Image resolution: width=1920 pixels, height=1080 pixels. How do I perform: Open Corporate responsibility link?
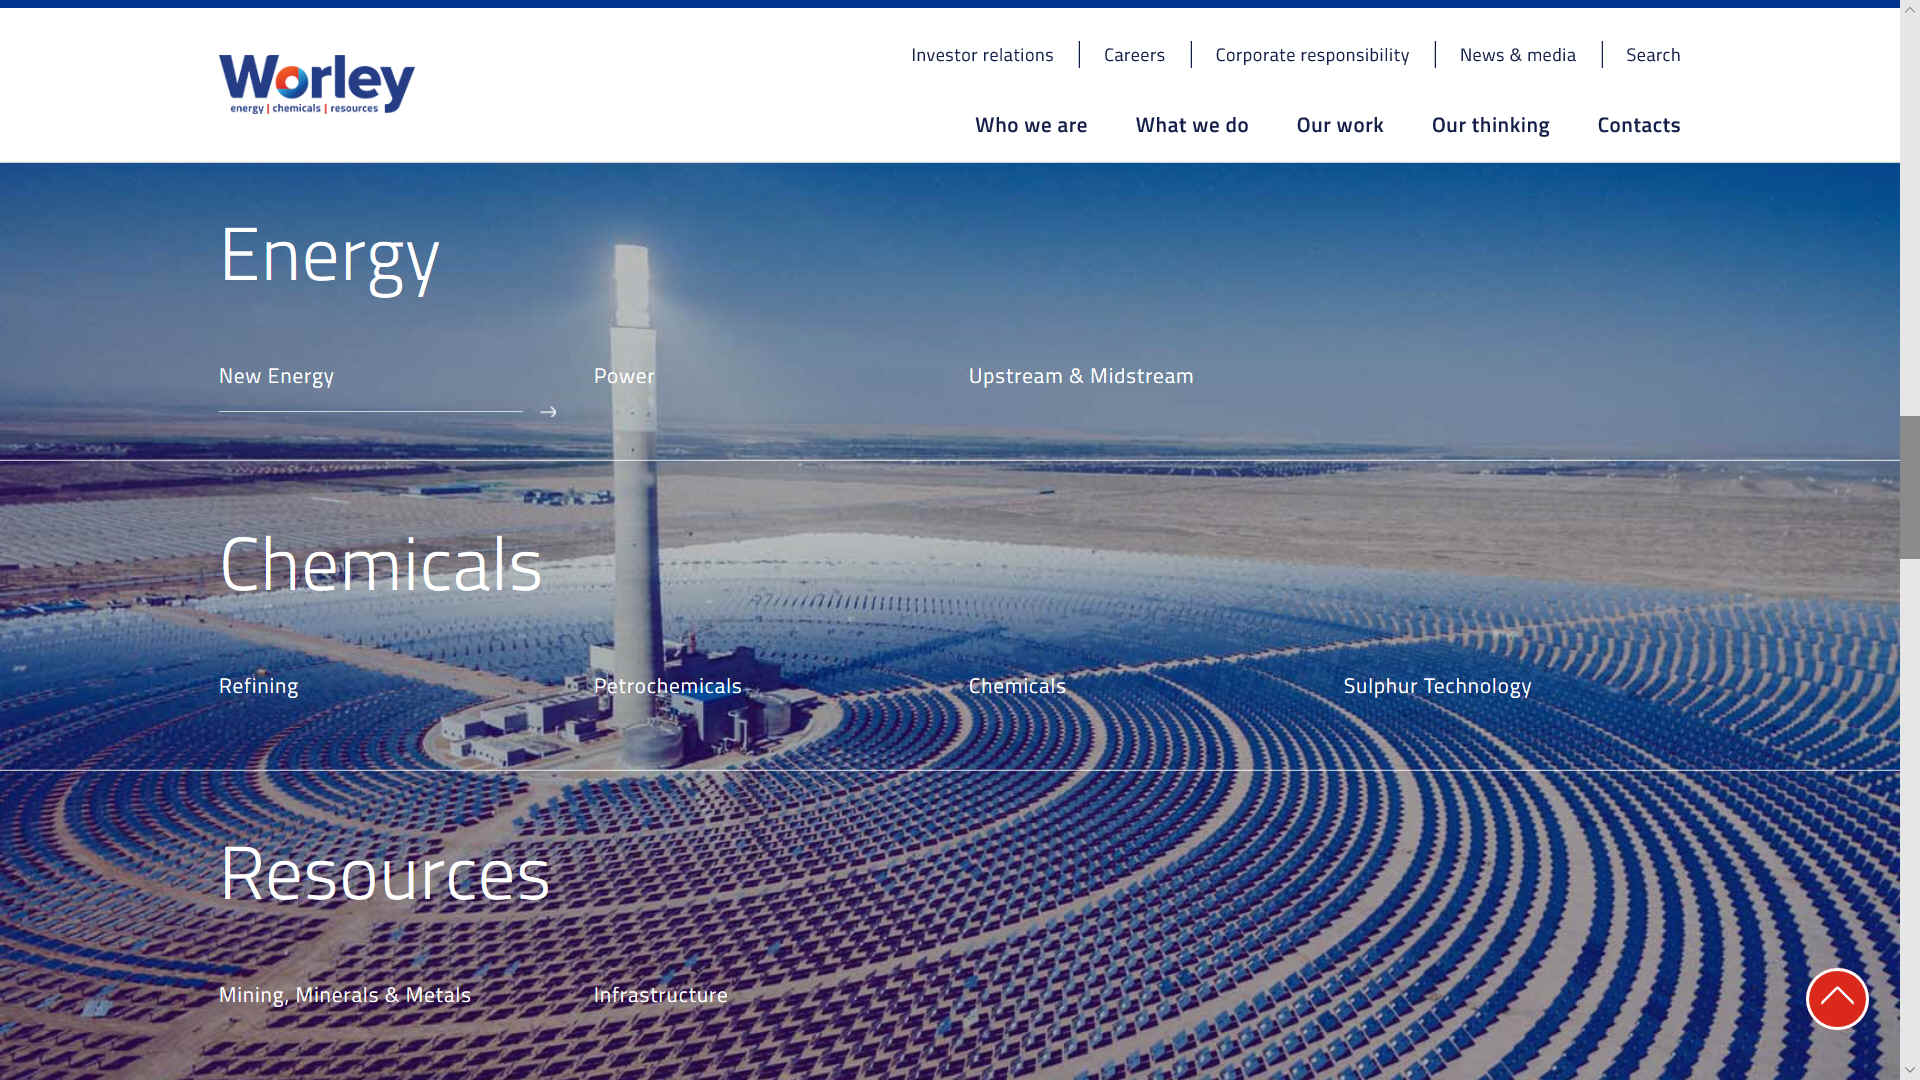point(1312,55)
